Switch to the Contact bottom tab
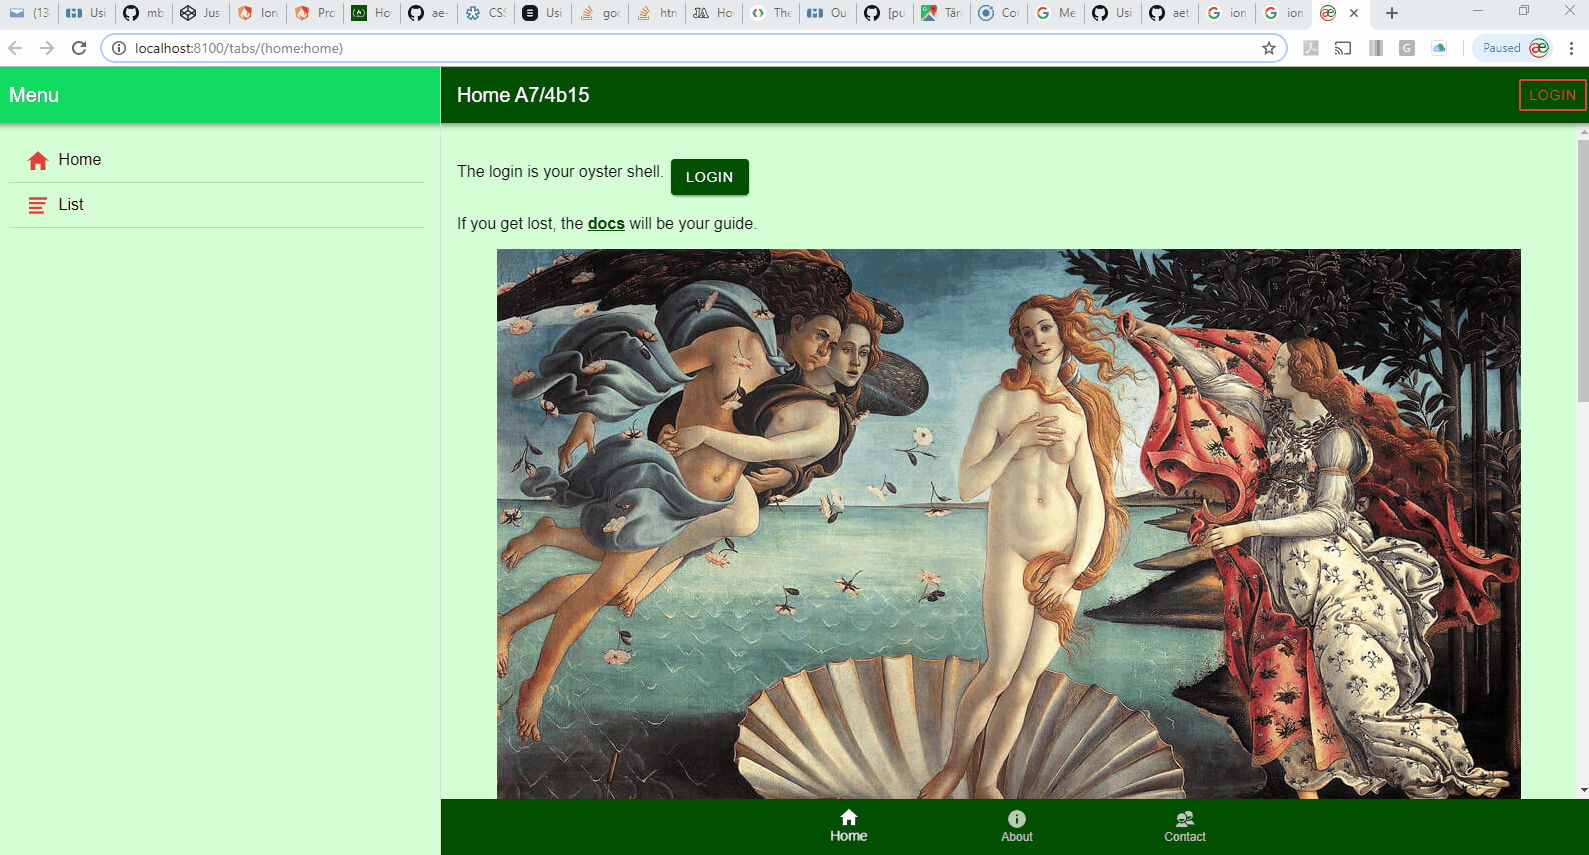Image resolution: width=1589 pixels, height=855 pixels. click(x=1185, y=827)
